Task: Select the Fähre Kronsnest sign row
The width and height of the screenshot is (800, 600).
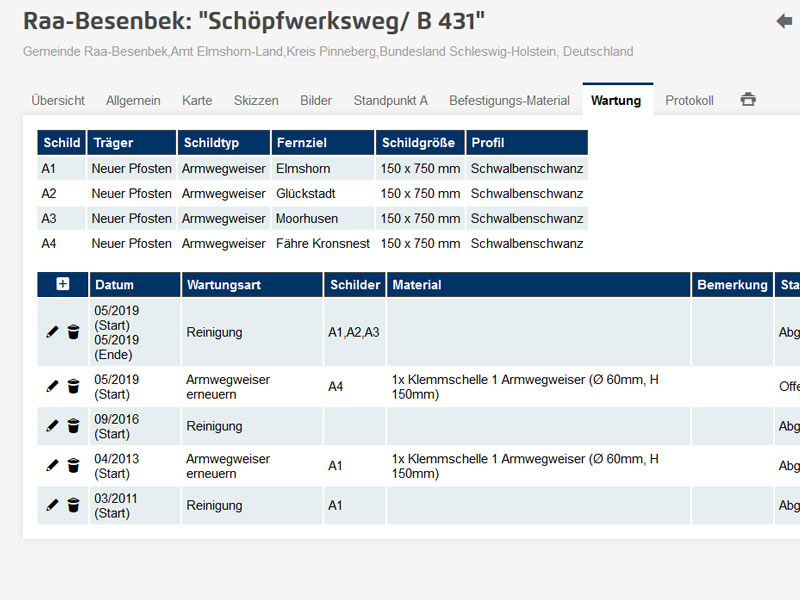Action: pyautogui.click(x=322, y=243)
